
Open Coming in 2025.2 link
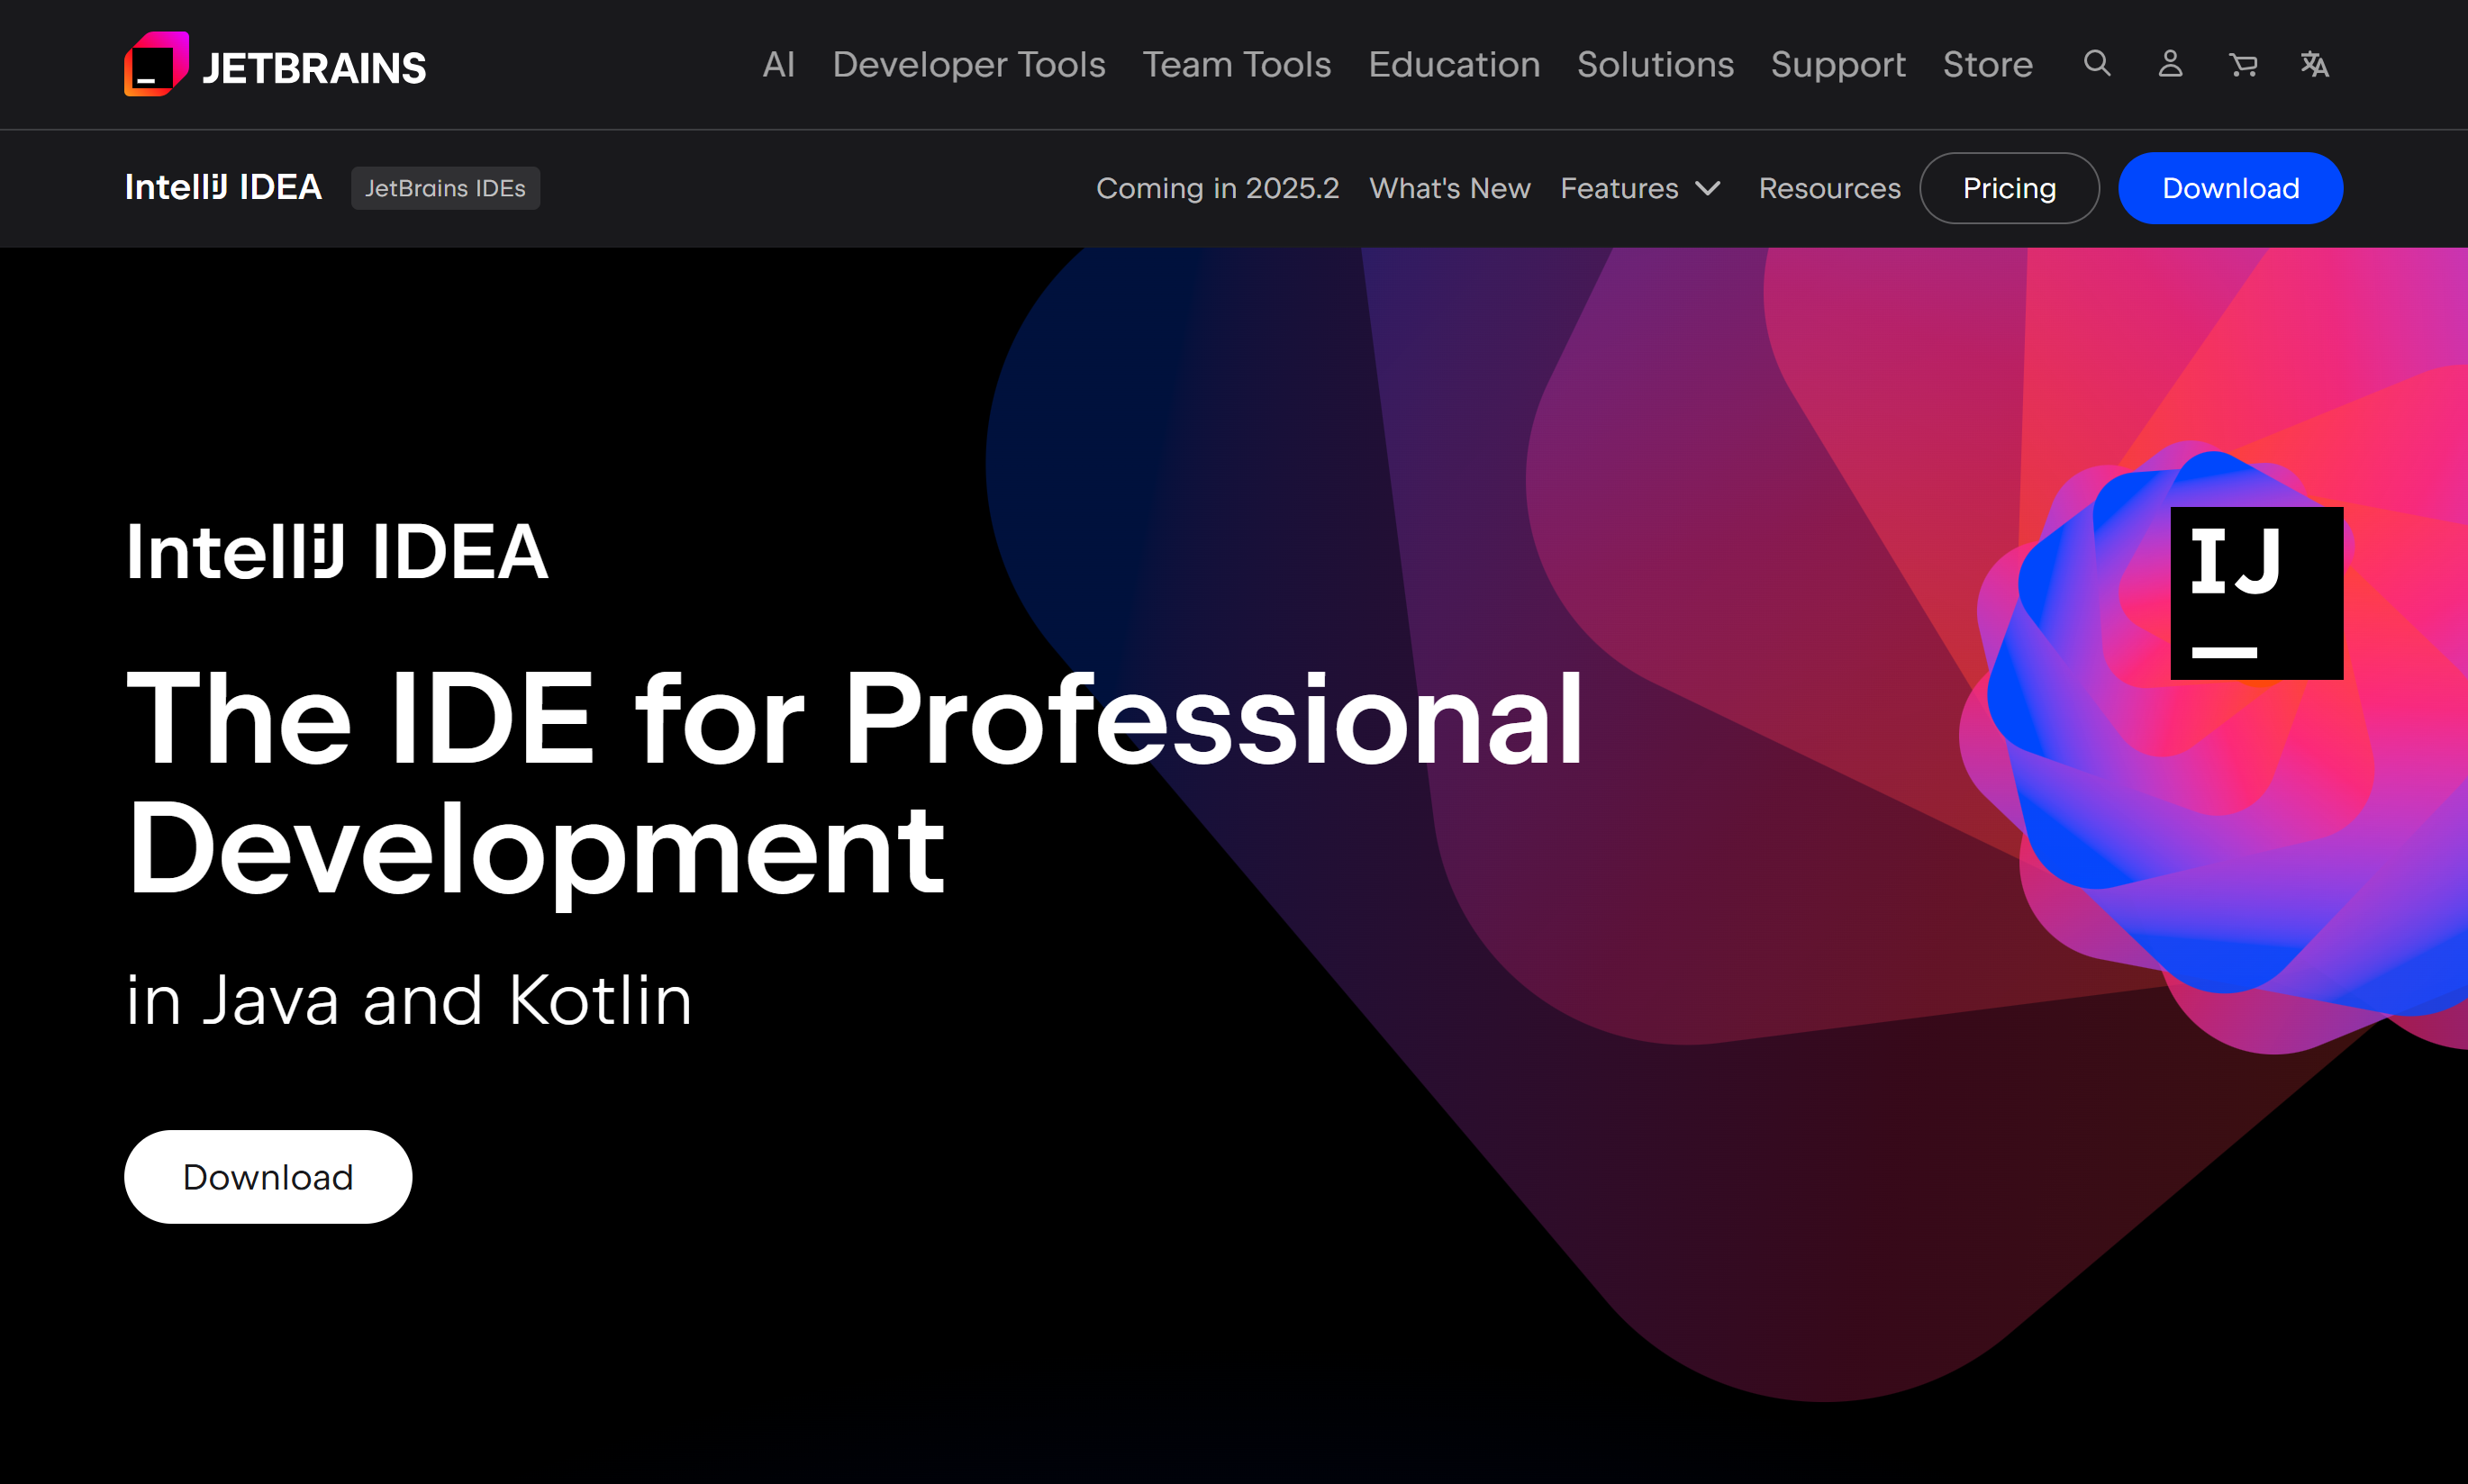pos(1217,188)
